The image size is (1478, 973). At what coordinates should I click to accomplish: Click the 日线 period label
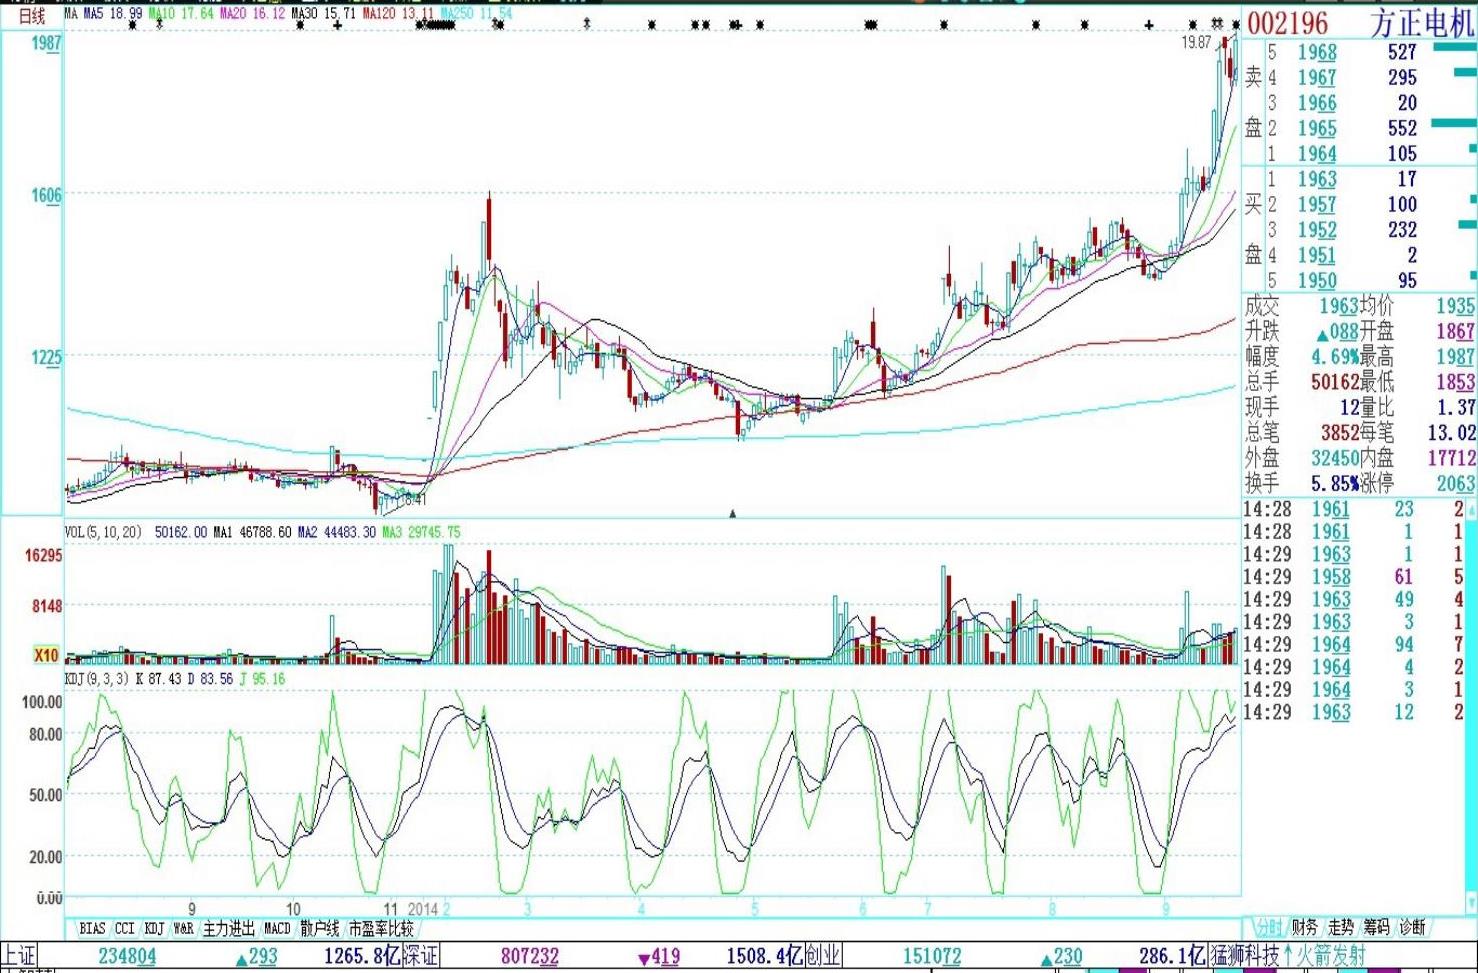(x=32, y=16)
